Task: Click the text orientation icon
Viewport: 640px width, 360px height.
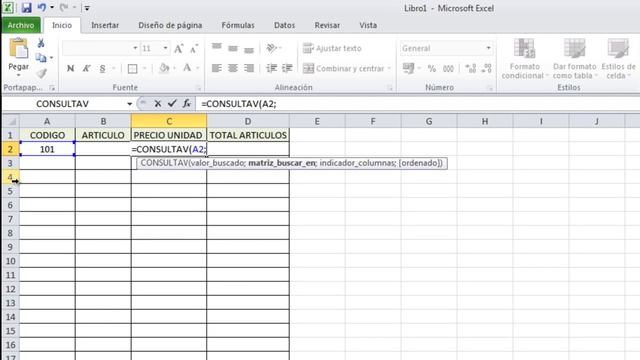Action: [272, 48]
